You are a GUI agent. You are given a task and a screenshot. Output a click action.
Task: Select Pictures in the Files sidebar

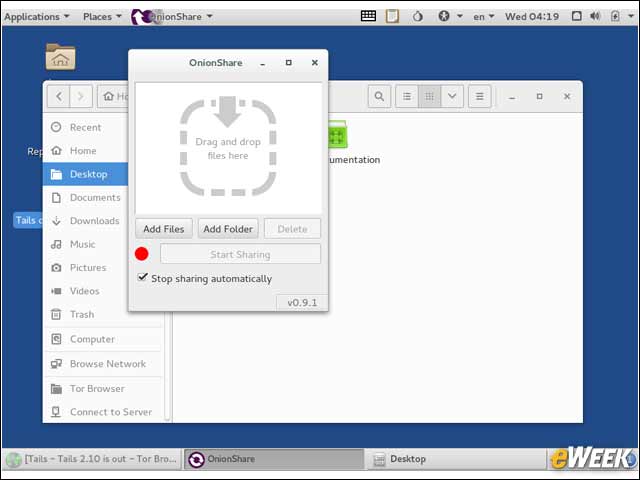[85, 267]
